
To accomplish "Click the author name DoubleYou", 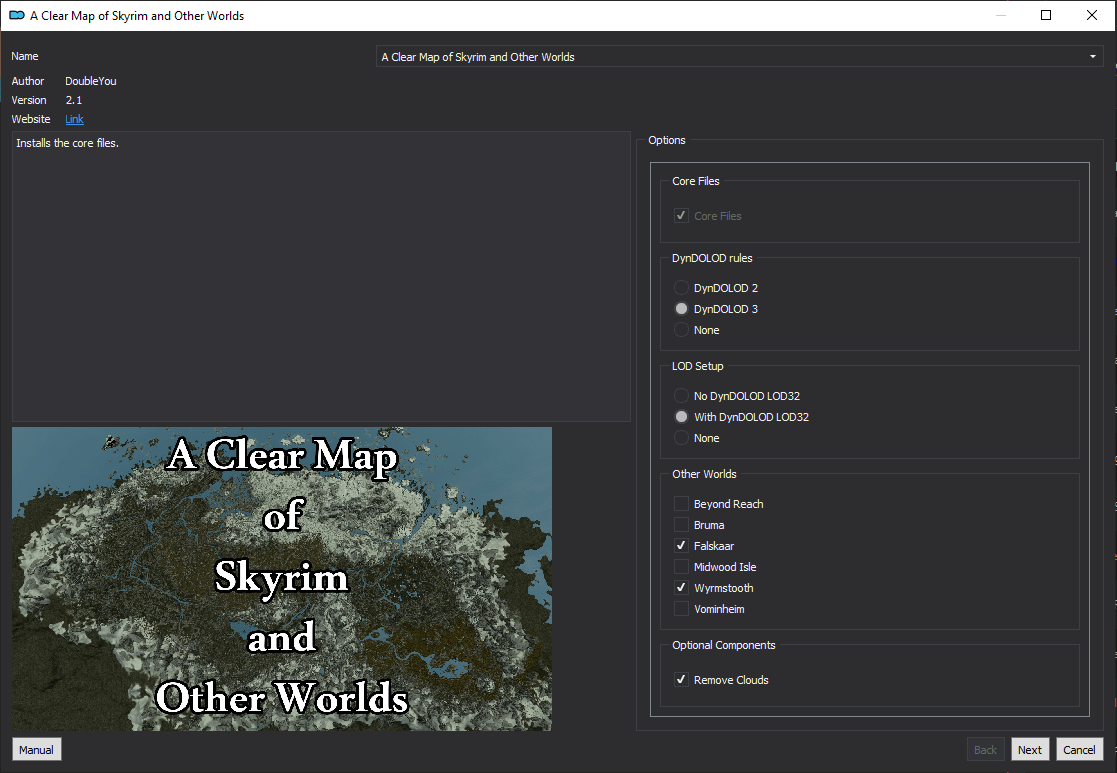I will tap(90, 81).
